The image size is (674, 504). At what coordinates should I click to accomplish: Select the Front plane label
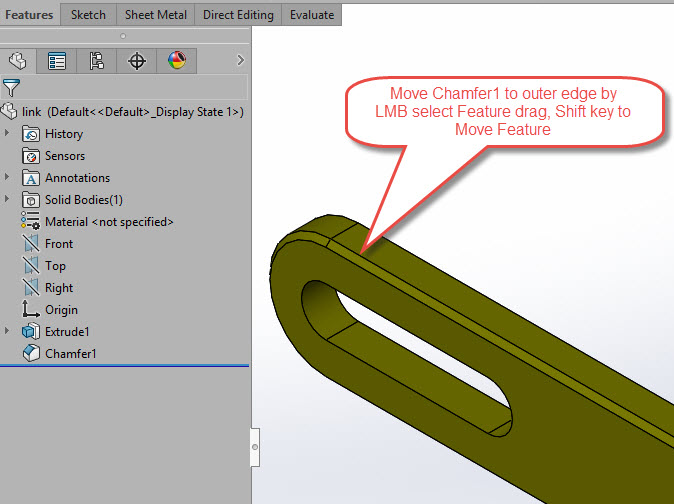(59, 244)
